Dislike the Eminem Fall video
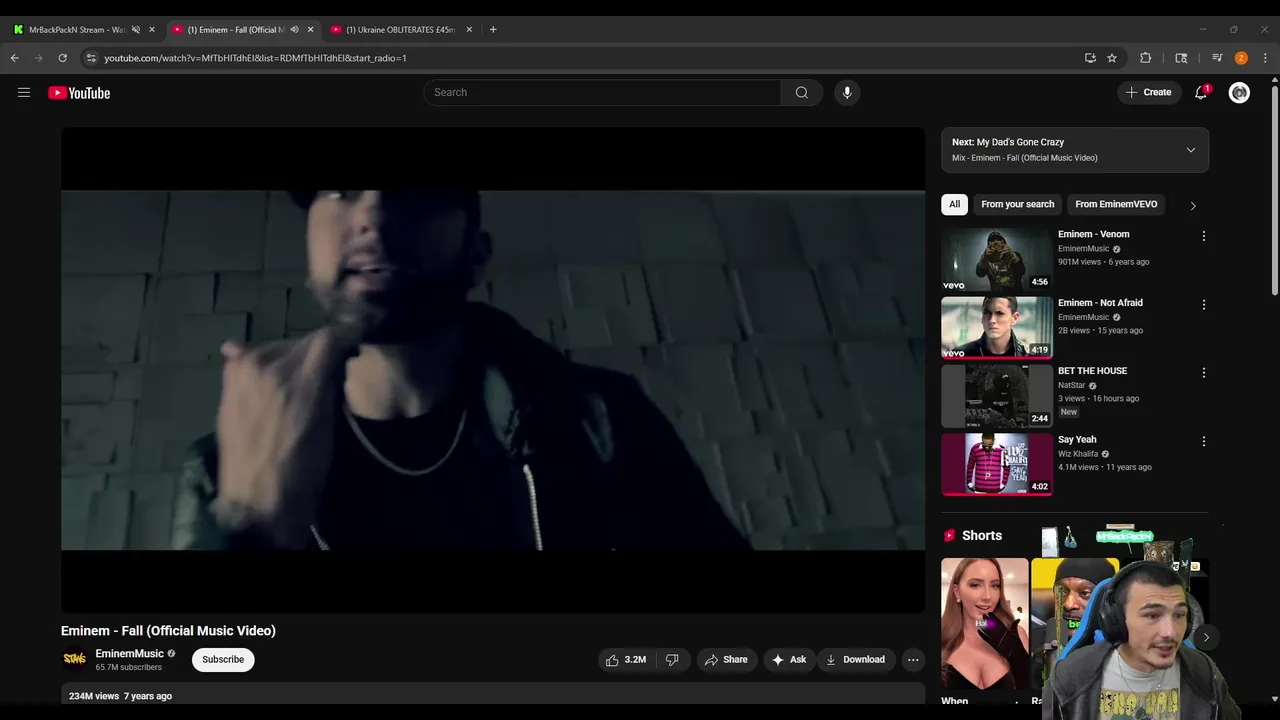The height and width of the screenshot is (720, 1280). coord(672,660)
